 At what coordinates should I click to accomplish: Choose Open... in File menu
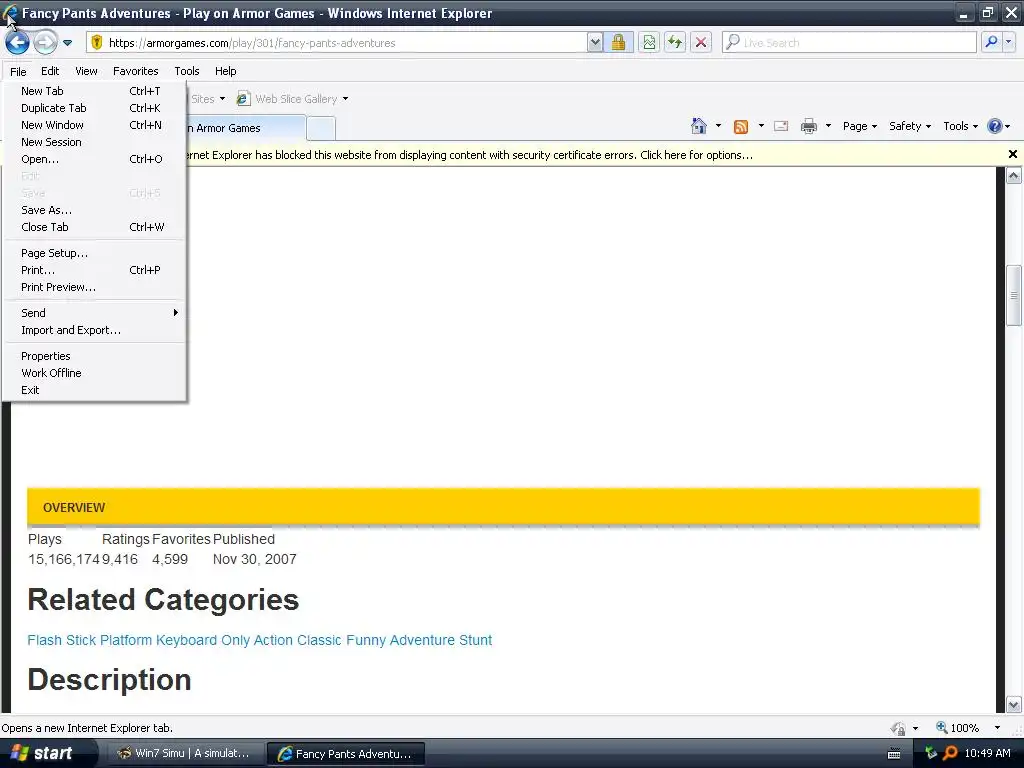pos(94,159)
